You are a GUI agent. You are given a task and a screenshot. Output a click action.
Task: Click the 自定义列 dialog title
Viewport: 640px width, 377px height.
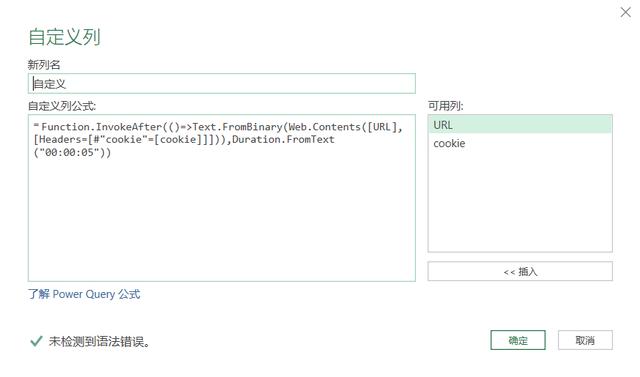tap(64, 37)
